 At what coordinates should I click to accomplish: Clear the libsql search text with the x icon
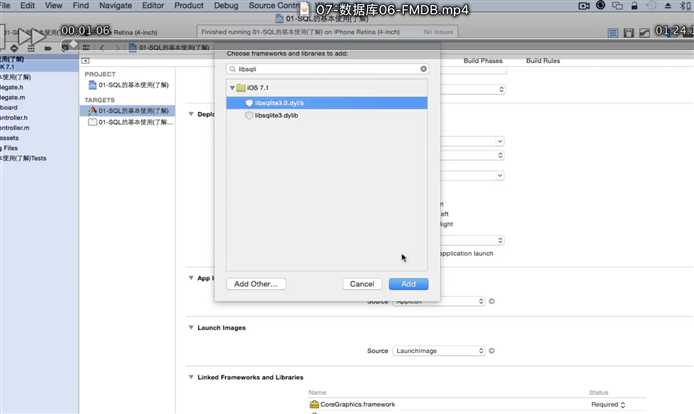point(424,69)
